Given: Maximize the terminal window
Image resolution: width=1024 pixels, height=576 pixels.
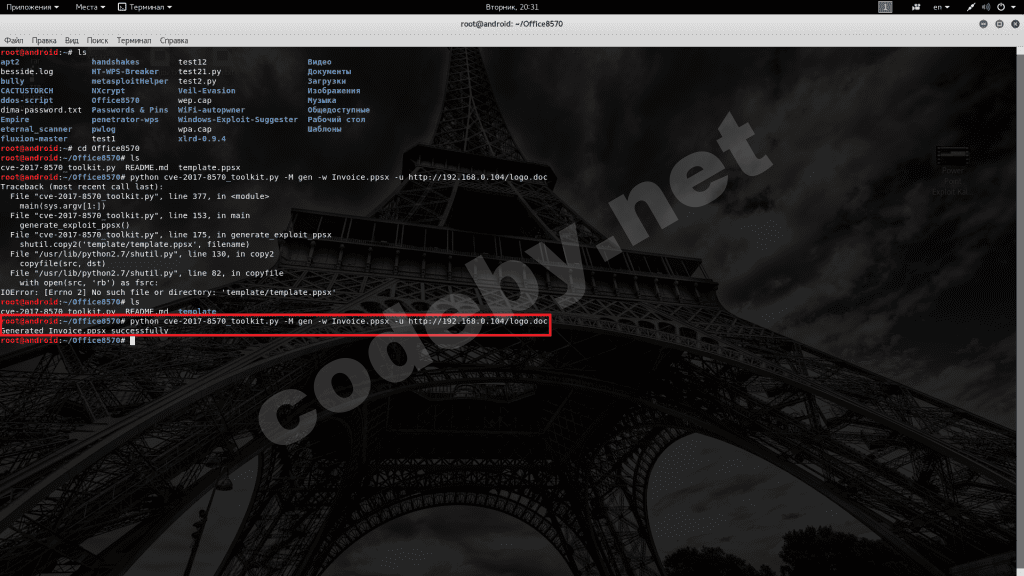Looking at the screenshot, I should tap(999, 24).
